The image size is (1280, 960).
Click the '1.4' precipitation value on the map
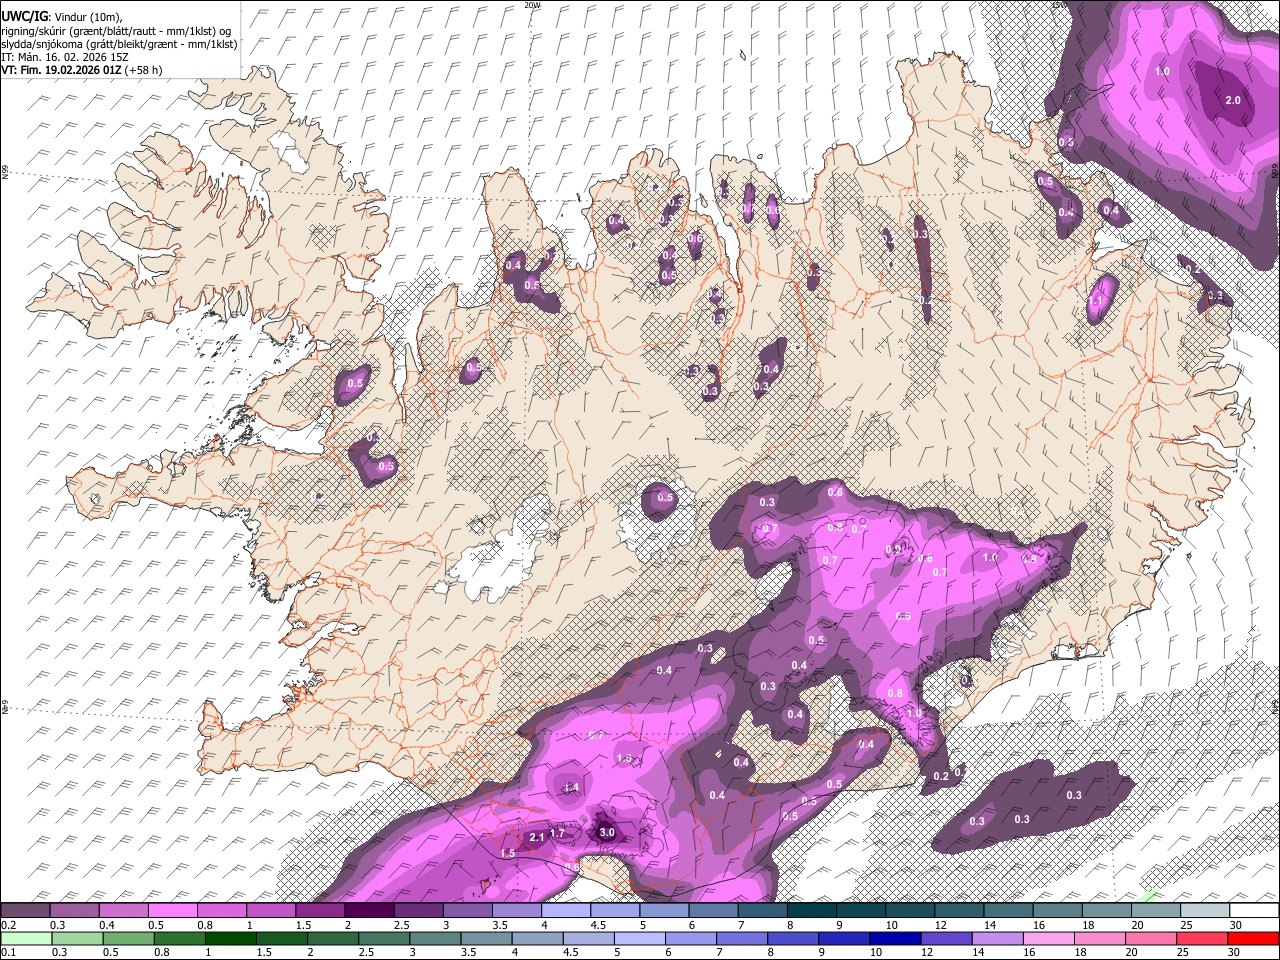click(x=571, y=788)
